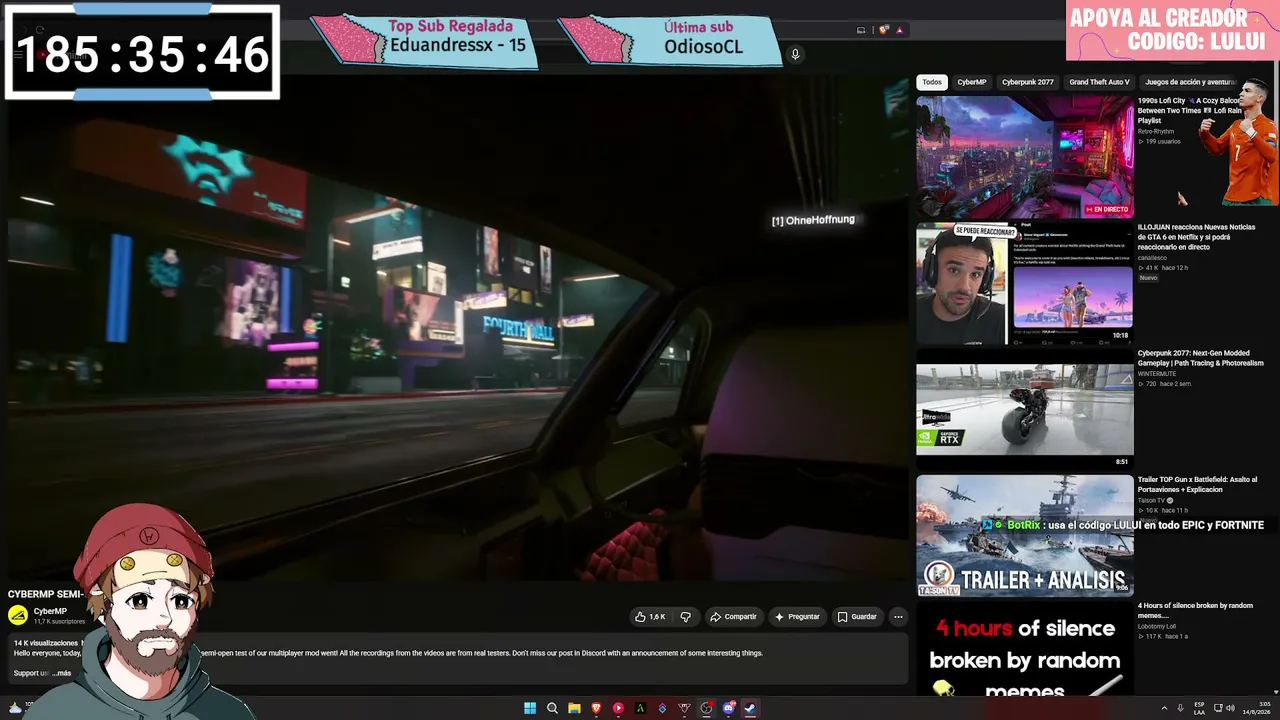Open File Explorer from the taskbar
The width and height of the screenshot is (1280, 720).
coord(574,708)
